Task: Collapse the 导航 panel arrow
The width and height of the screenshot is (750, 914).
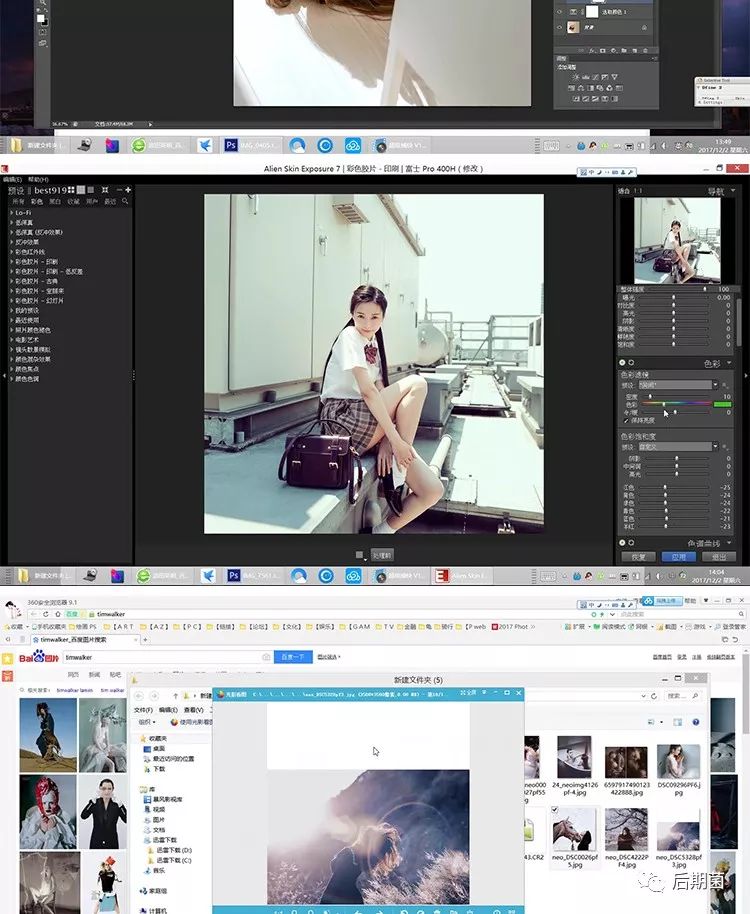Action: tap(732, 191)
